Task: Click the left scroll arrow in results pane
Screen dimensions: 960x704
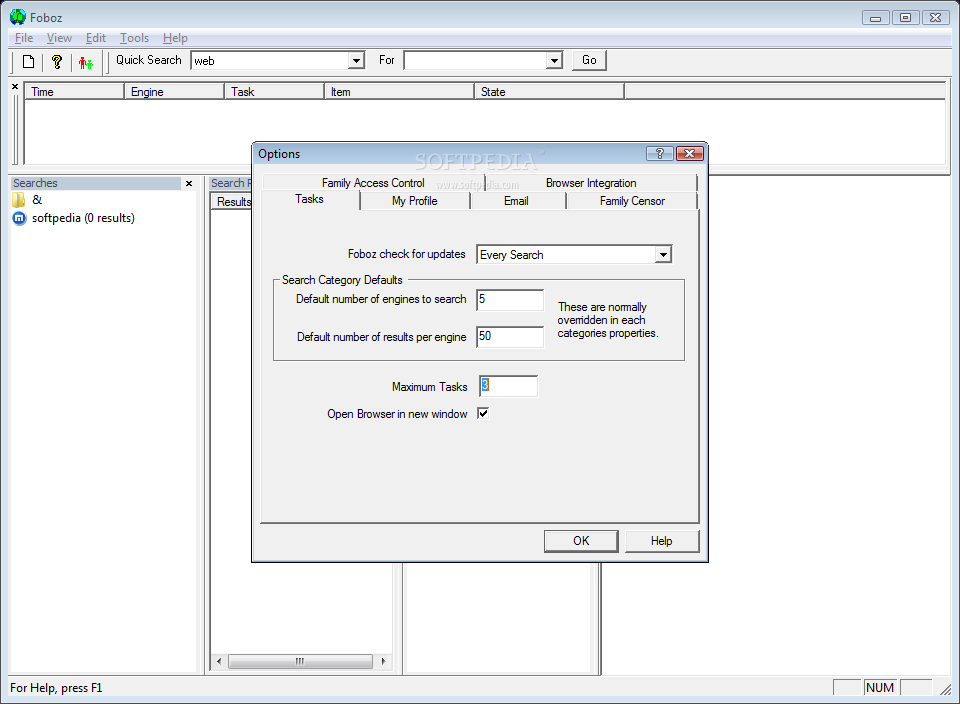Action: [x=219, y=661]
